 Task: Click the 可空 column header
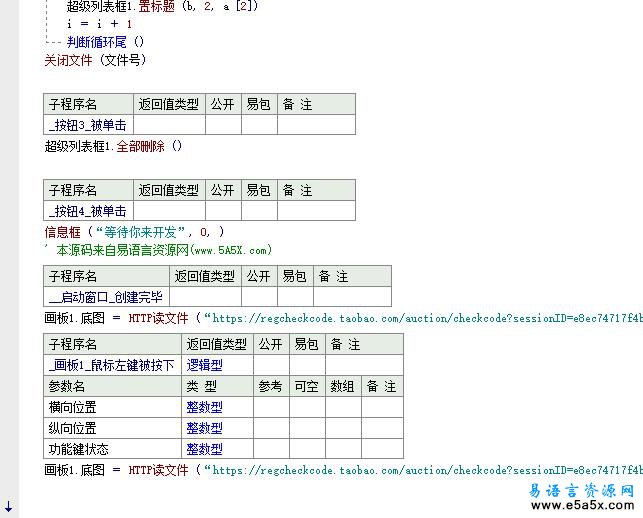coord(307,386)
